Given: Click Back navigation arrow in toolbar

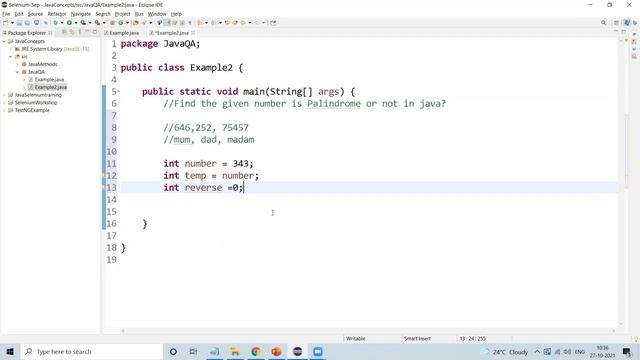Looking at the screenshot, I should tap(242, 23).
